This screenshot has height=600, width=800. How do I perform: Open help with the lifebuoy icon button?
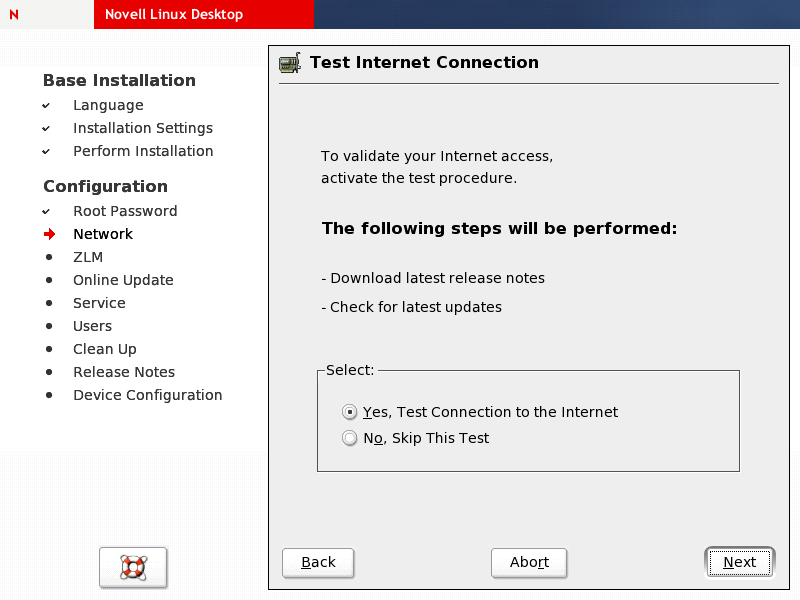(x=133, y=568)
